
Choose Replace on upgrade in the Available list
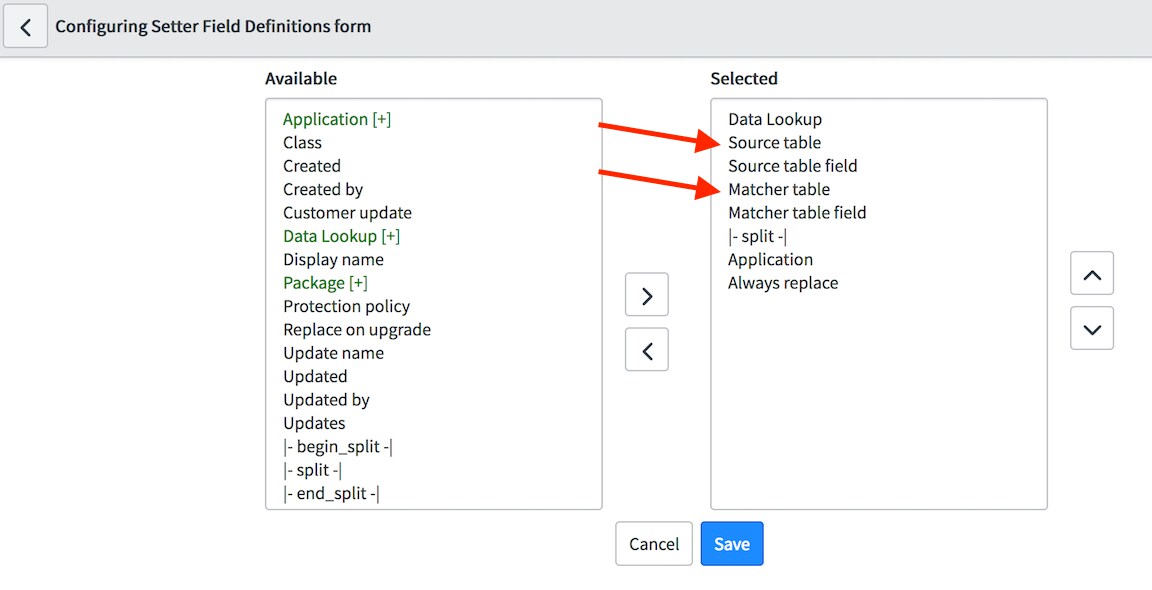357,330
